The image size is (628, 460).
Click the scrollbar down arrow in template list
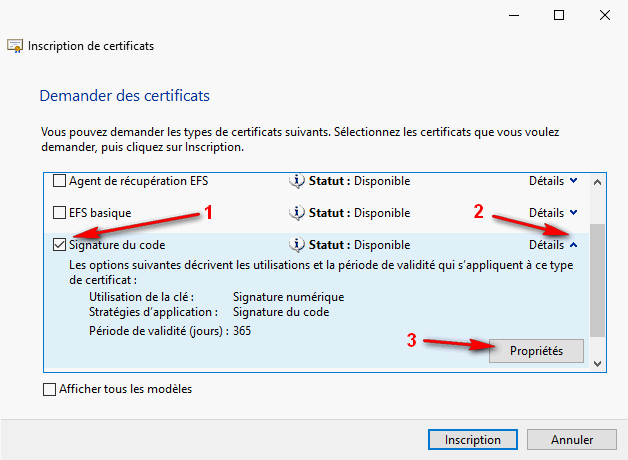click(x=597, y=361)
